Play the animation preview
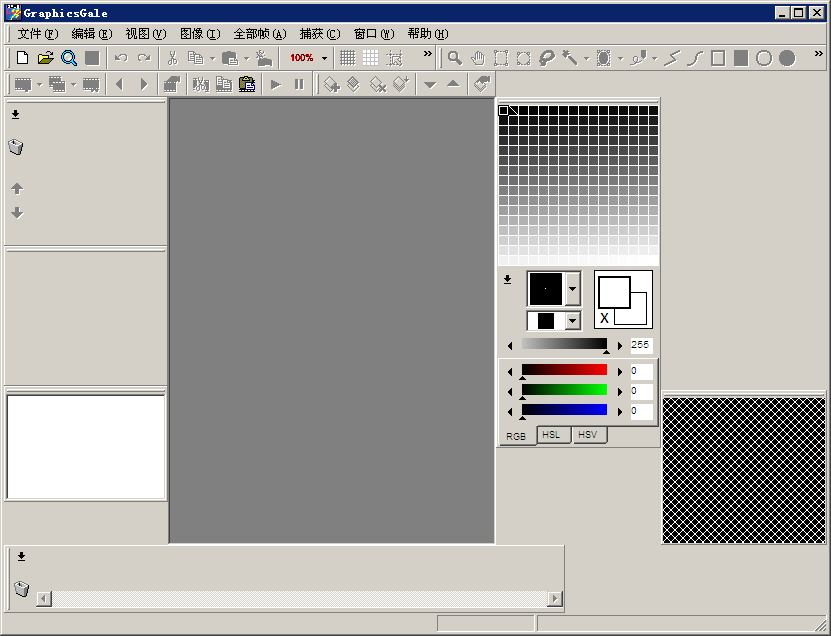This screenshot has width=831, height=636. coord(274,84)
